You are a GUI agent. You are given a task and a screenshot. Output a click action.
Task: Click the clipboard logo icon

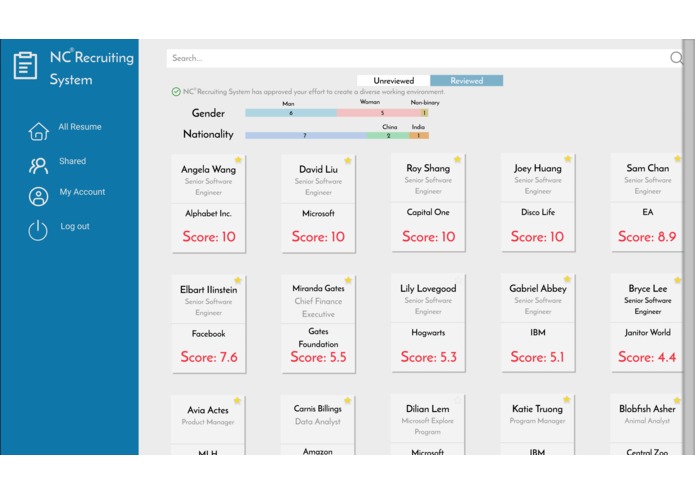(25, 66)
